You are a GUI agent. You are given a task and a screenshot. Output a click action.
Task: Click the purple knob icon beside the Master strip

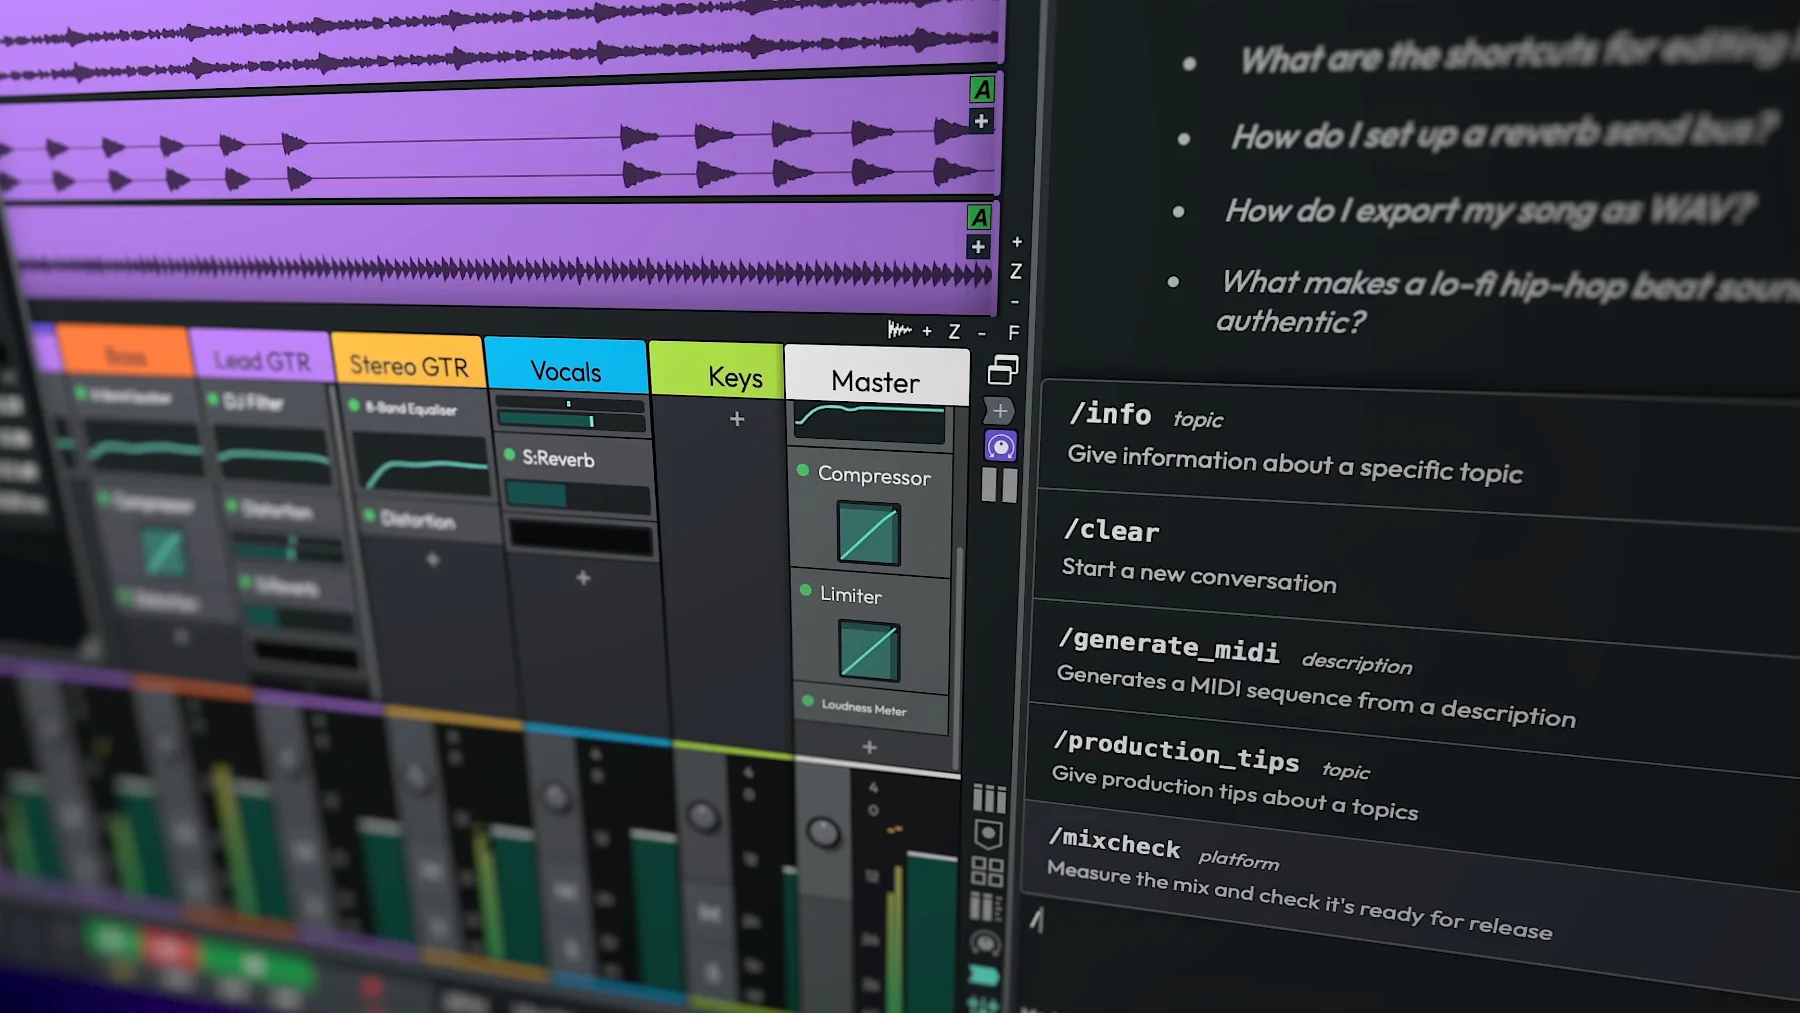pos(1000,446)
